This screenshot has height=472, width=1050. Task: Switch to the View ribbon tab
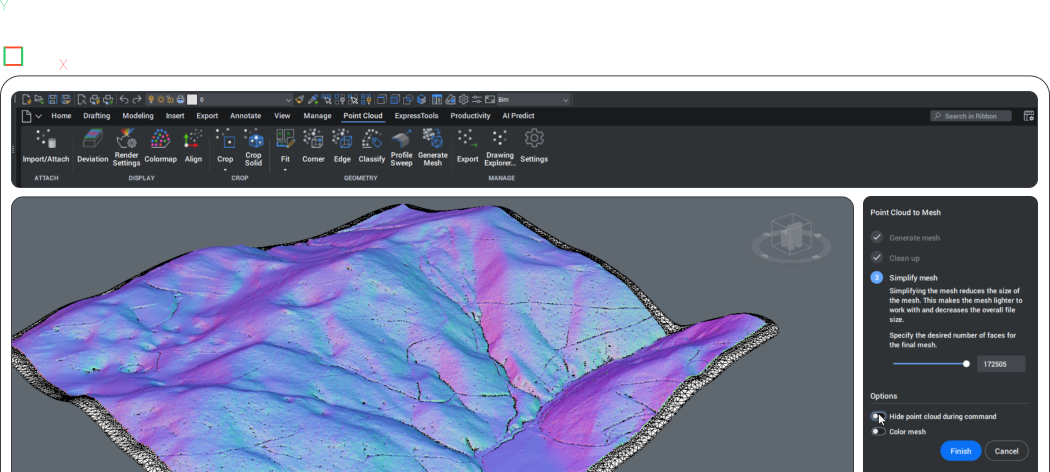282,116
